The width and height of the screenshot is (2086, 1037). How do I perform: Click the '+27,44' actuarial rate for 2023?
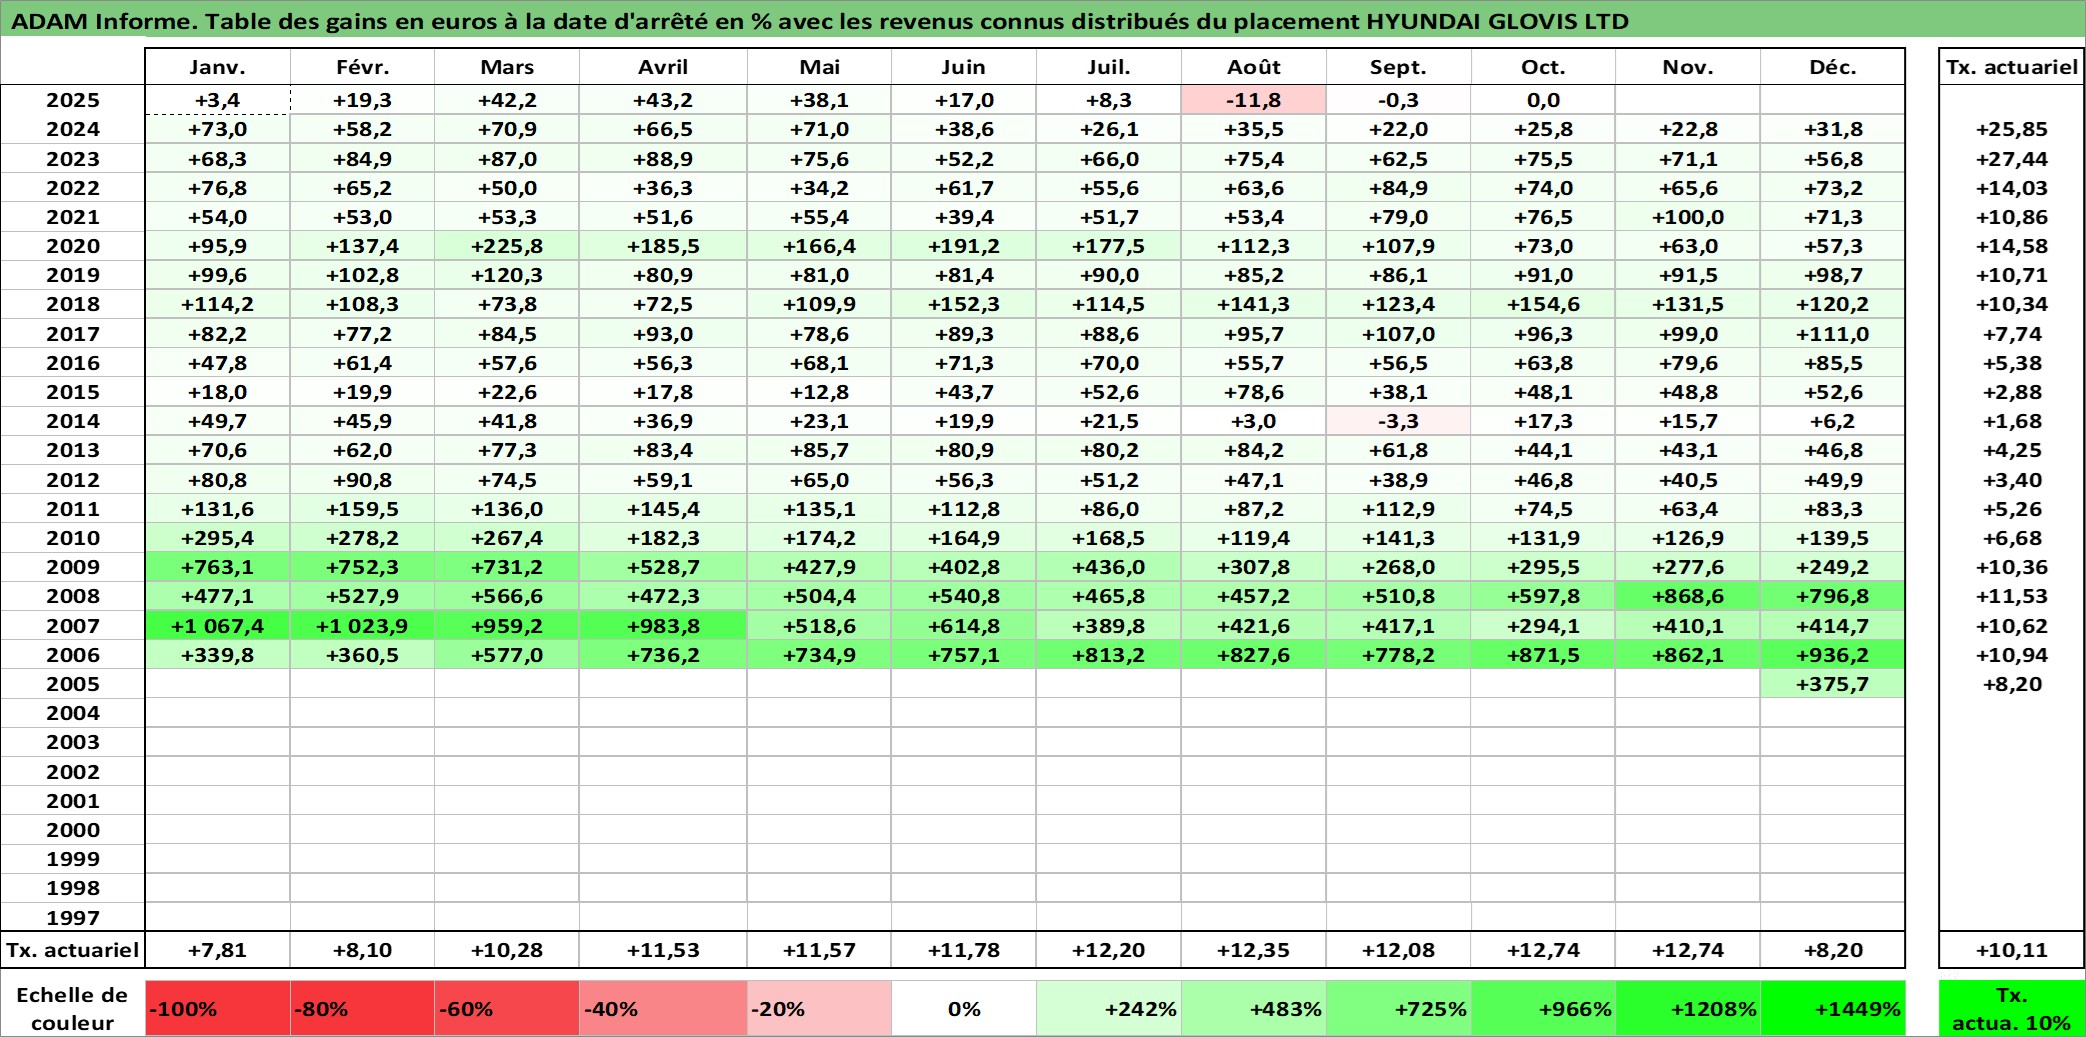[x=2011, y=159]
